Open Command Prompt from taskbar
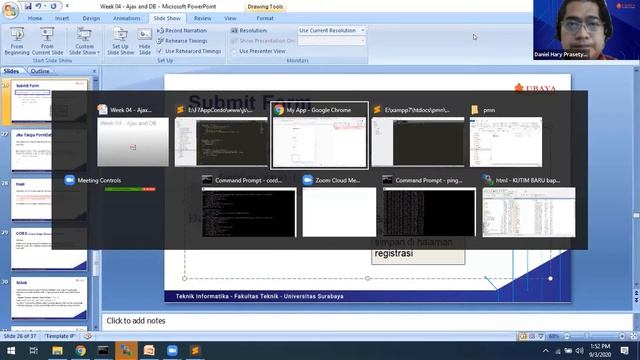 (x=103, y=351)
